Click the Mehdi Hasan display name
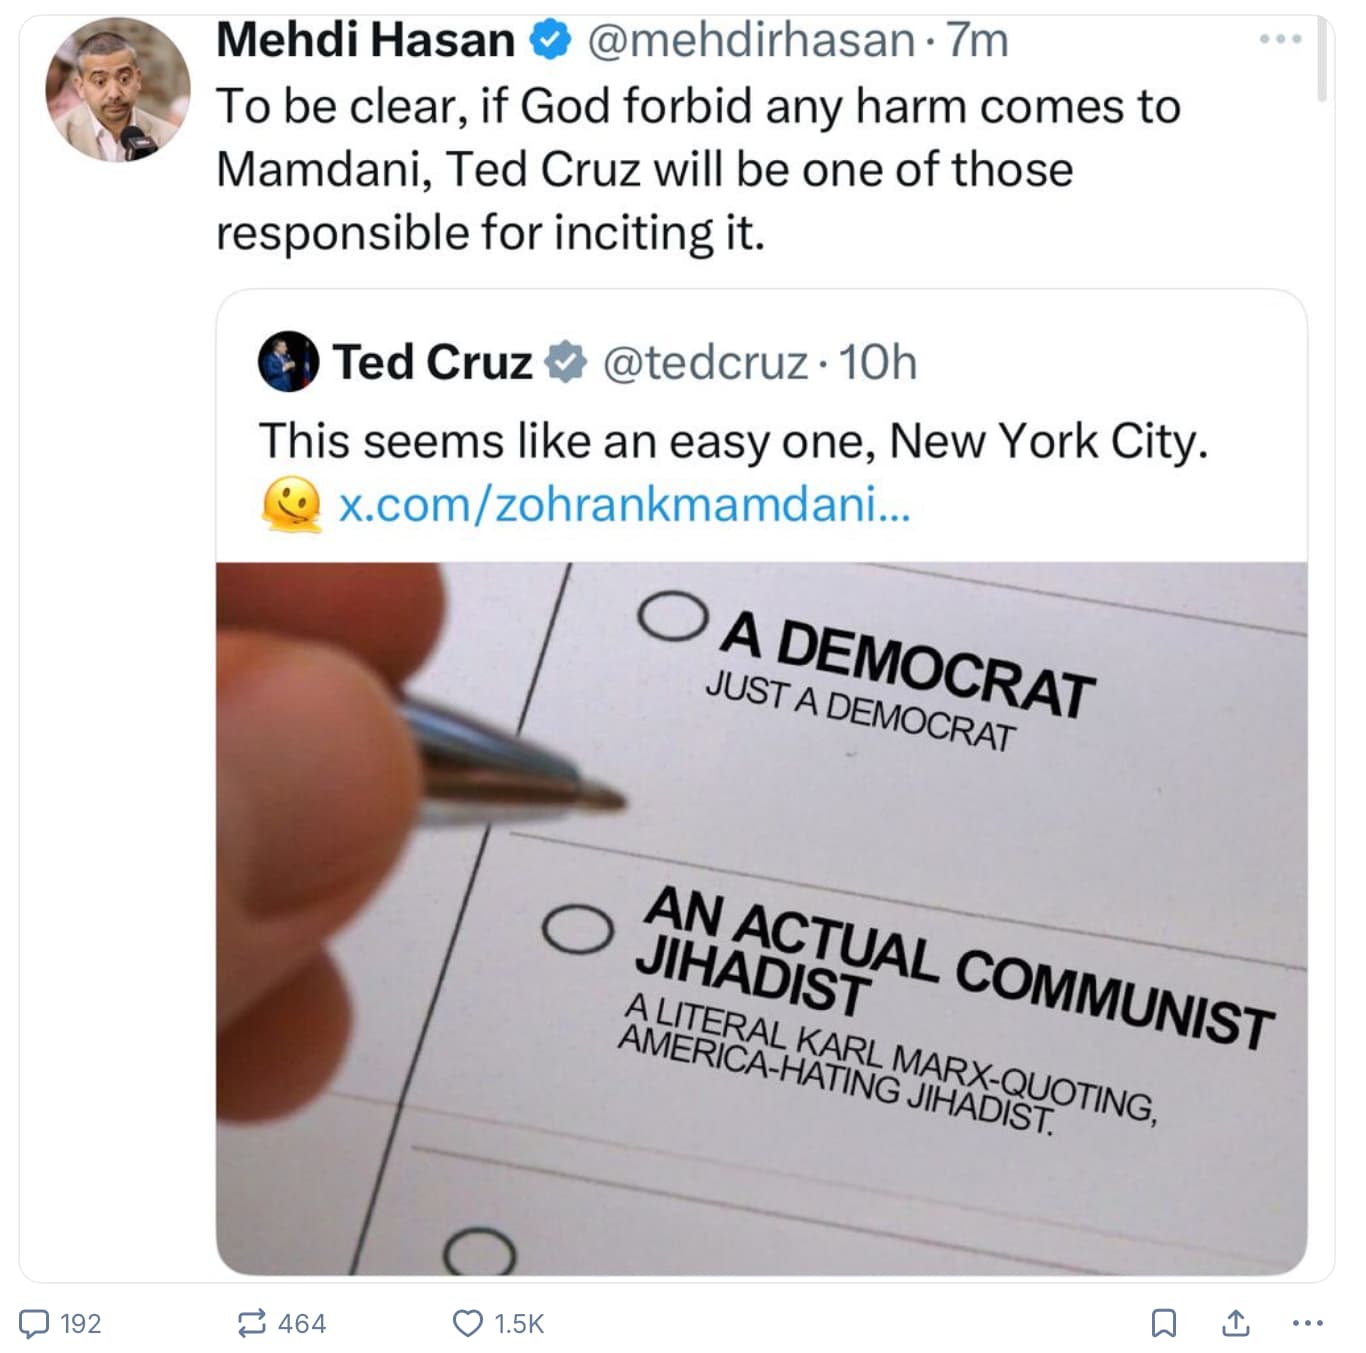This screenshot has width=1366, height=1353. click(366, 41)
